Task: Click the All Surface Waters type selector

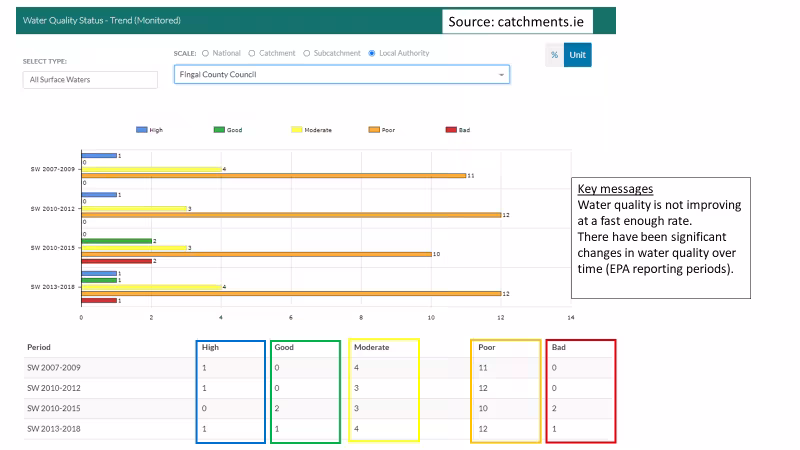Action: click(90, 80)
